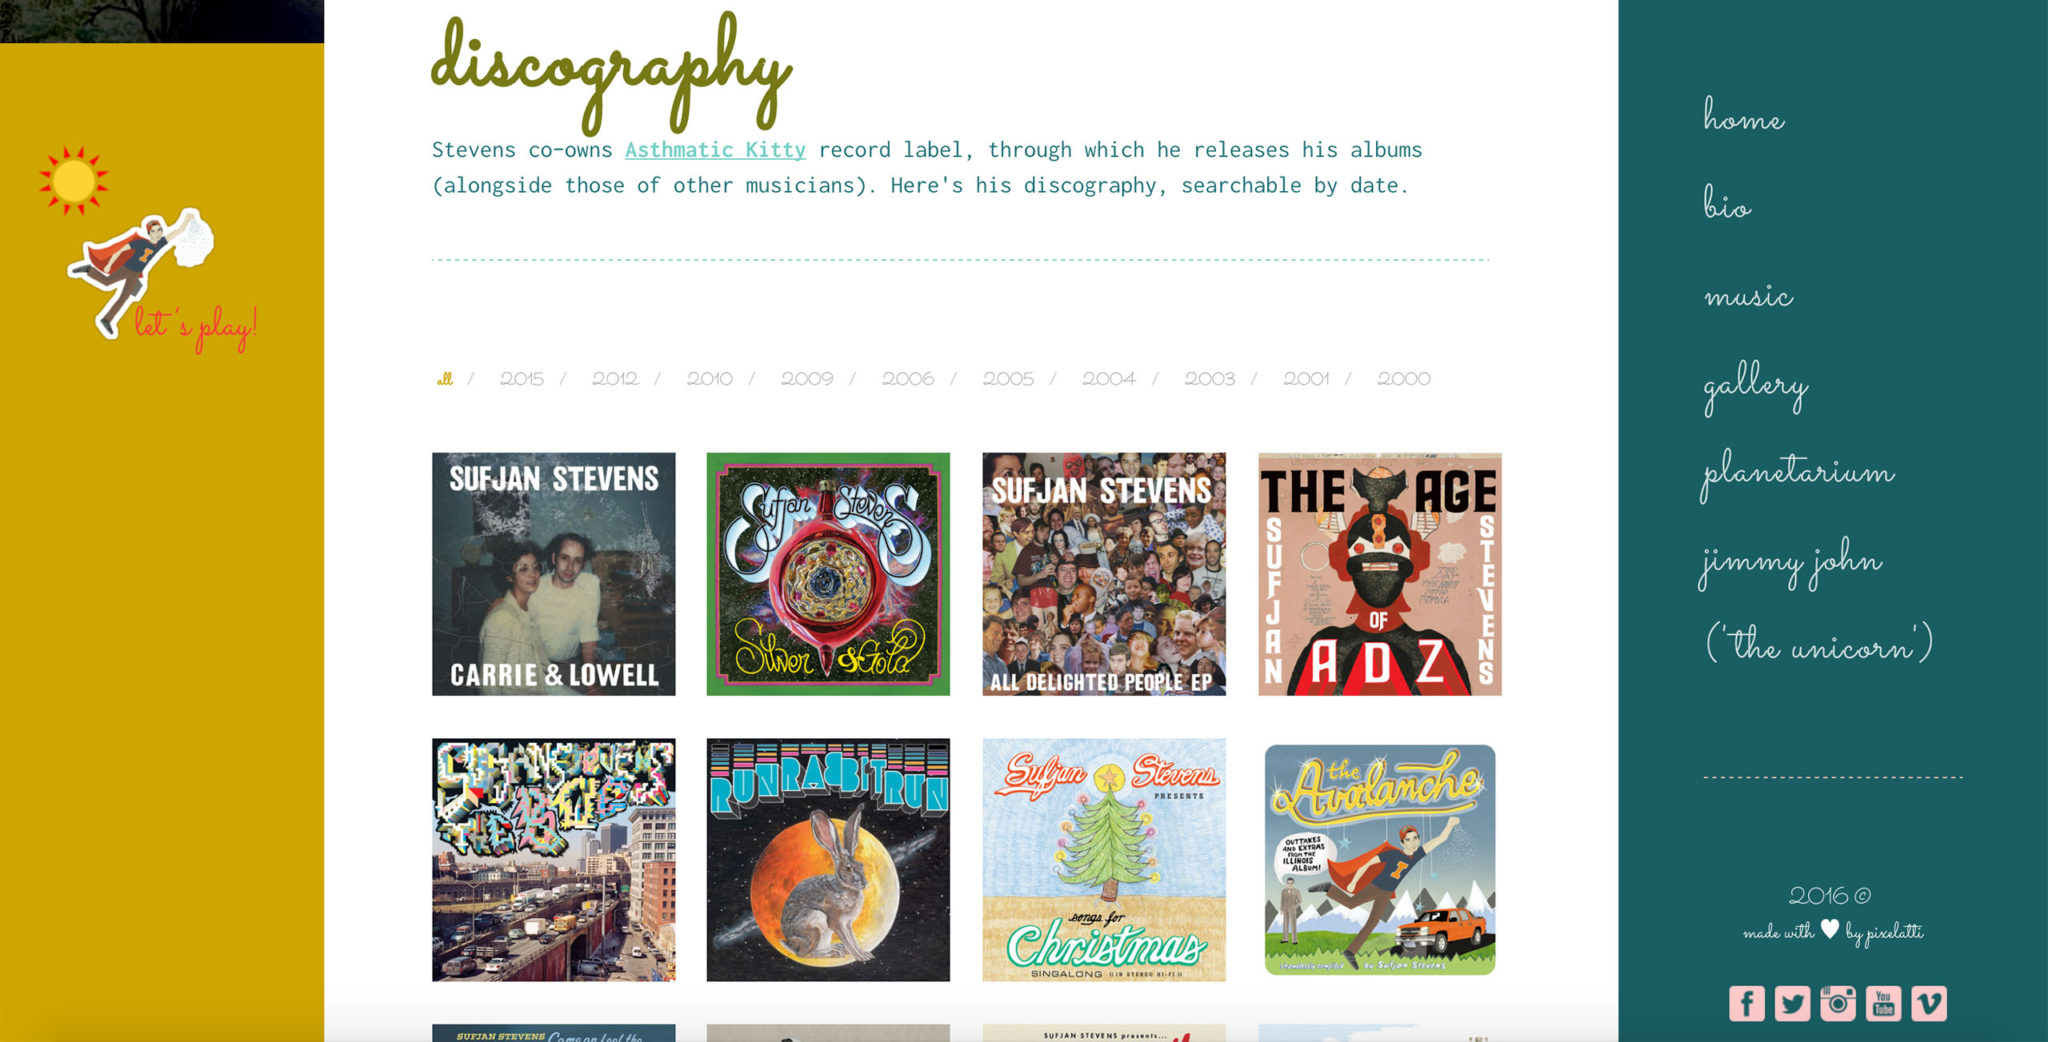Filter discography by 2015
This screenshot has height=1042, width=2048.
click(522, 379)
